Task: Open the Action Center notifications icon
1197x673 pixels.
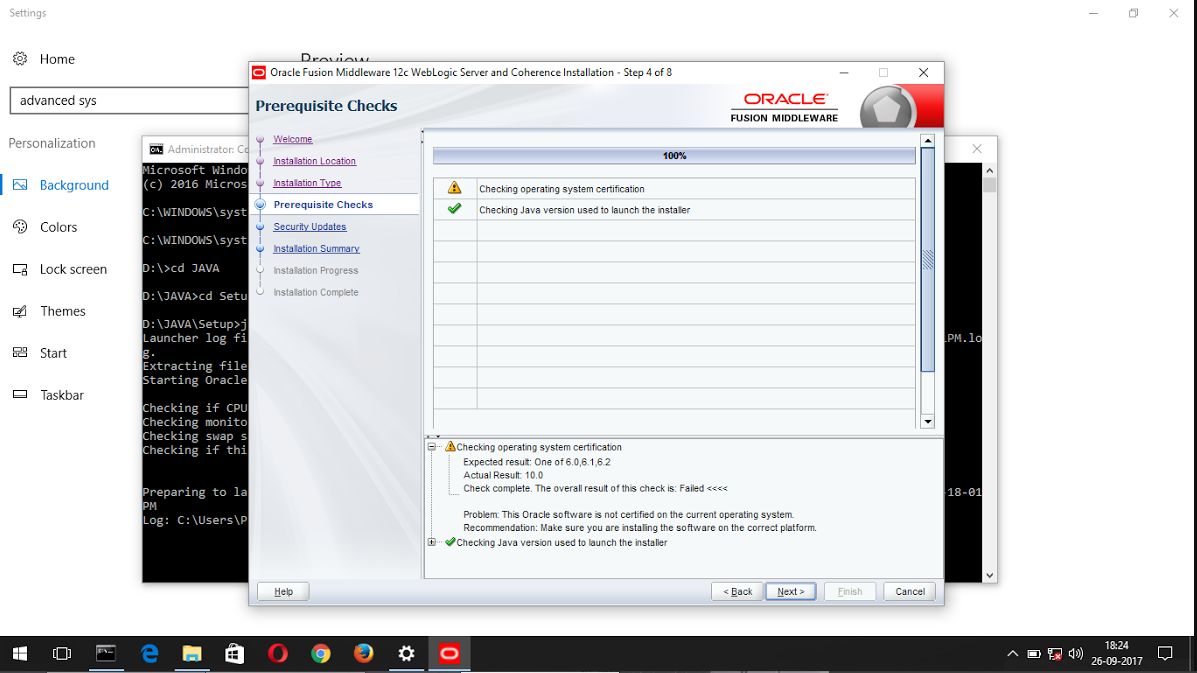Action: 1165,654
